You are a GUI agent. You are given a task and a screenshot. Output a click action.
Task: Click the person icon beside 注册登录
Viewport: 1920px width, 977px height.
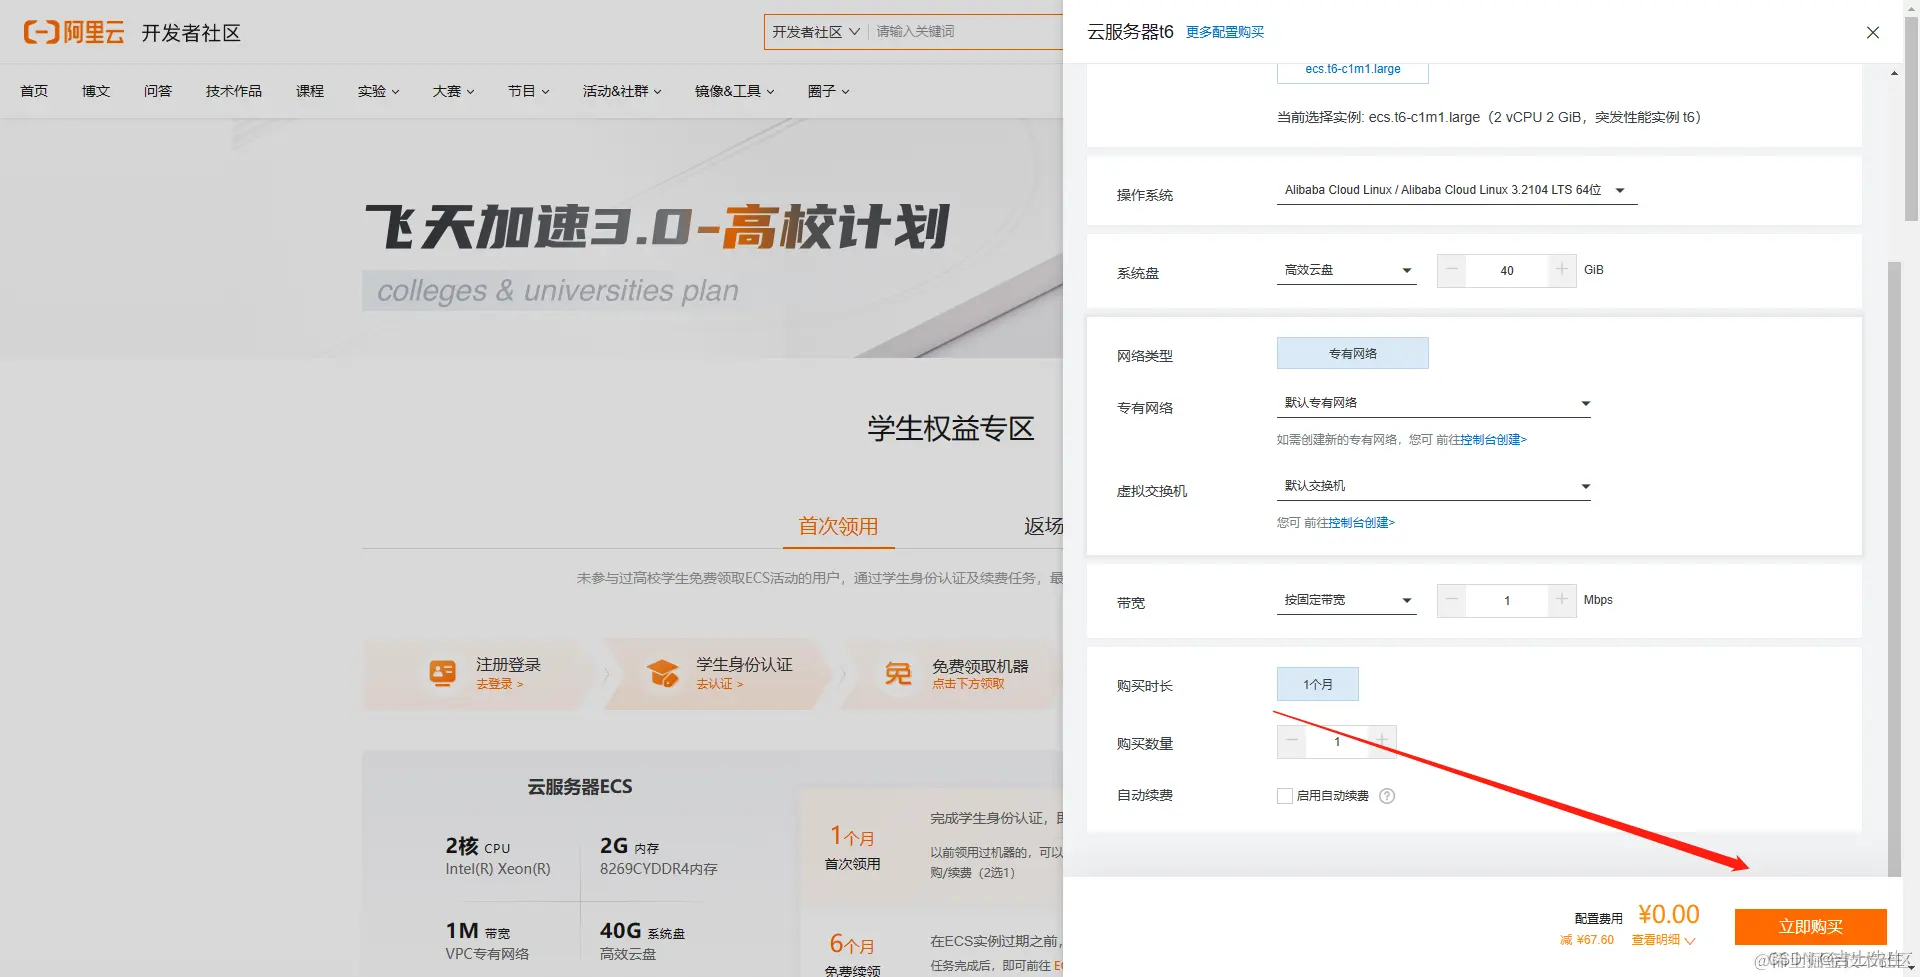coord(443,673)
